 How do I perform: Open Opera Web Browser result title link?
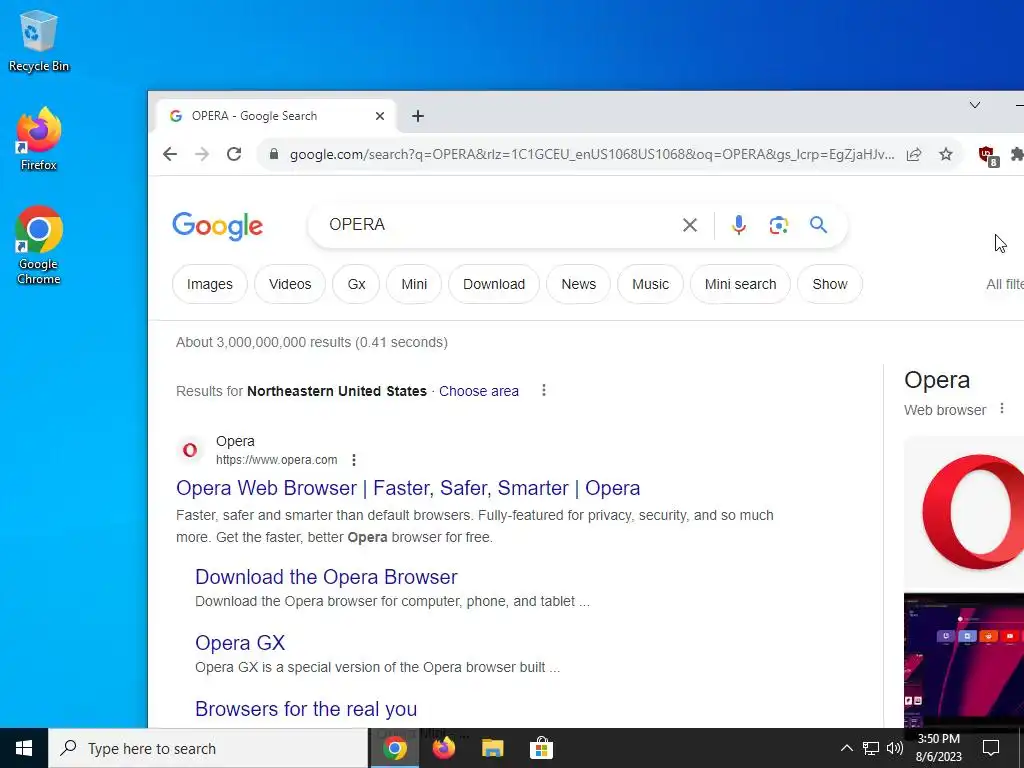click(408, 488)
